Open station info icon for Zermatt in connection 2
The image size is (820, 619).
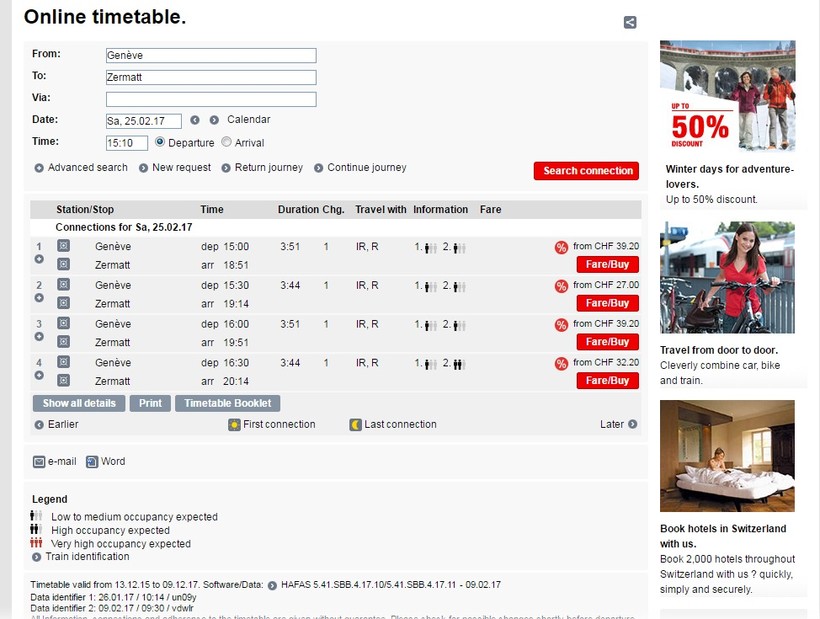[x=63, y=303]
